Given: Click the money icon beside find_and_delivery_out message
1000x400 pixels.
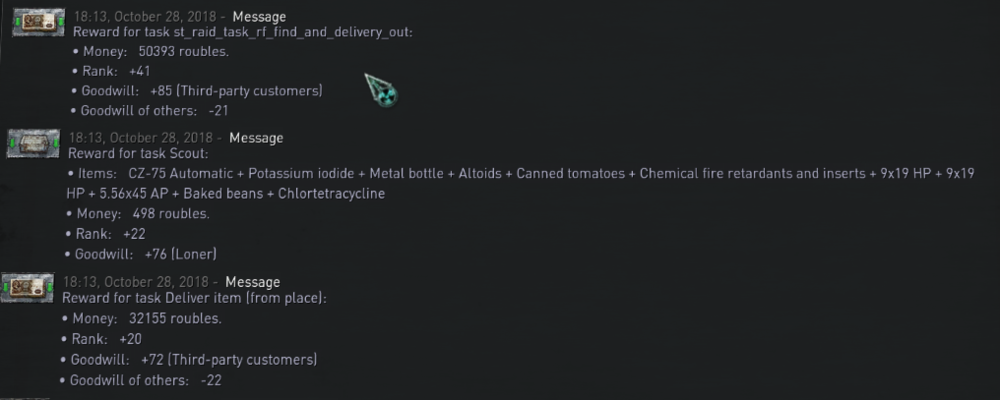Looking at the screenshot, I should pyautogui.click(x=39, y=22).
